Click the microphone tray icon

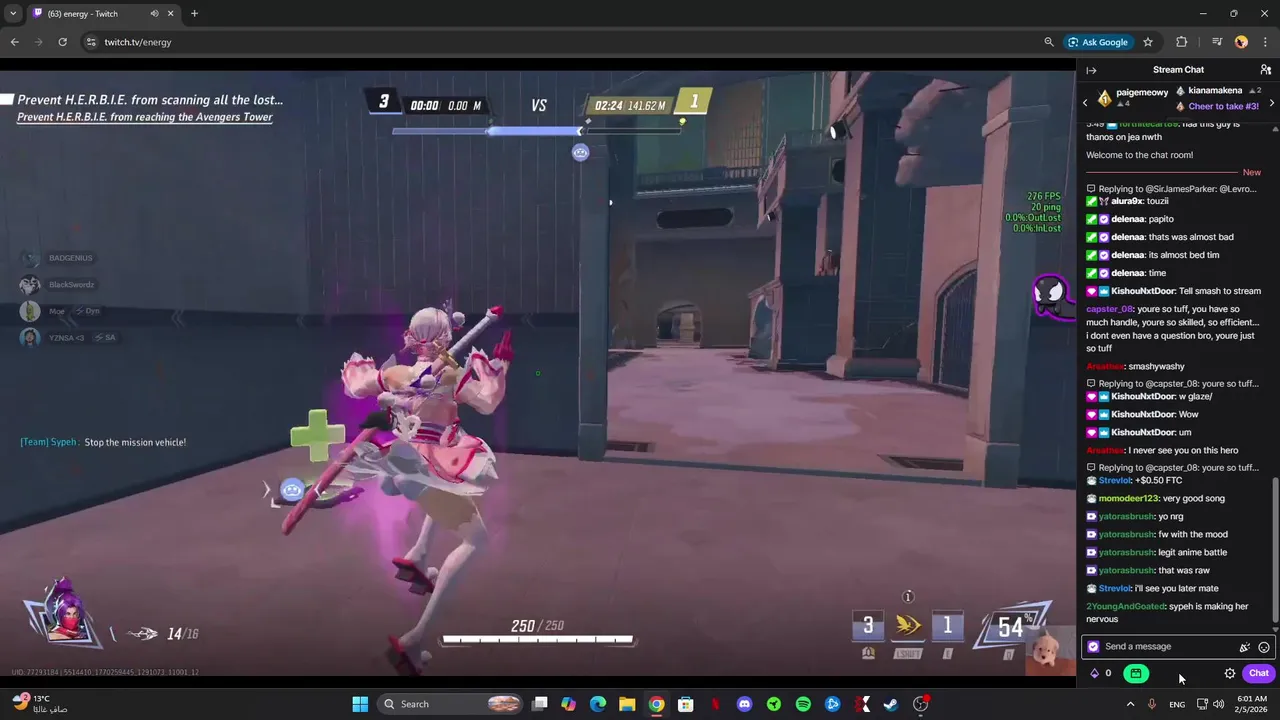[x=1152, y=704]
